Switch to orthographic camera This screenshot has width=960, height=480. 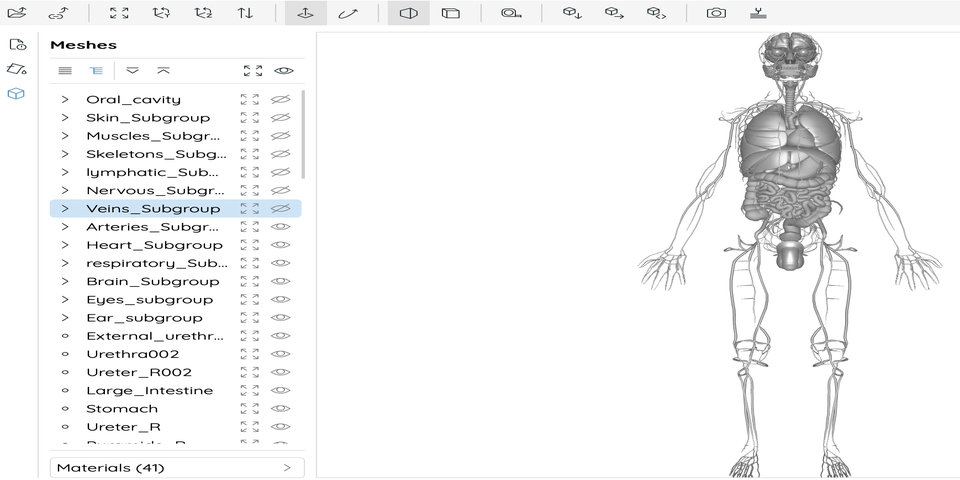[x=451, y=13]
